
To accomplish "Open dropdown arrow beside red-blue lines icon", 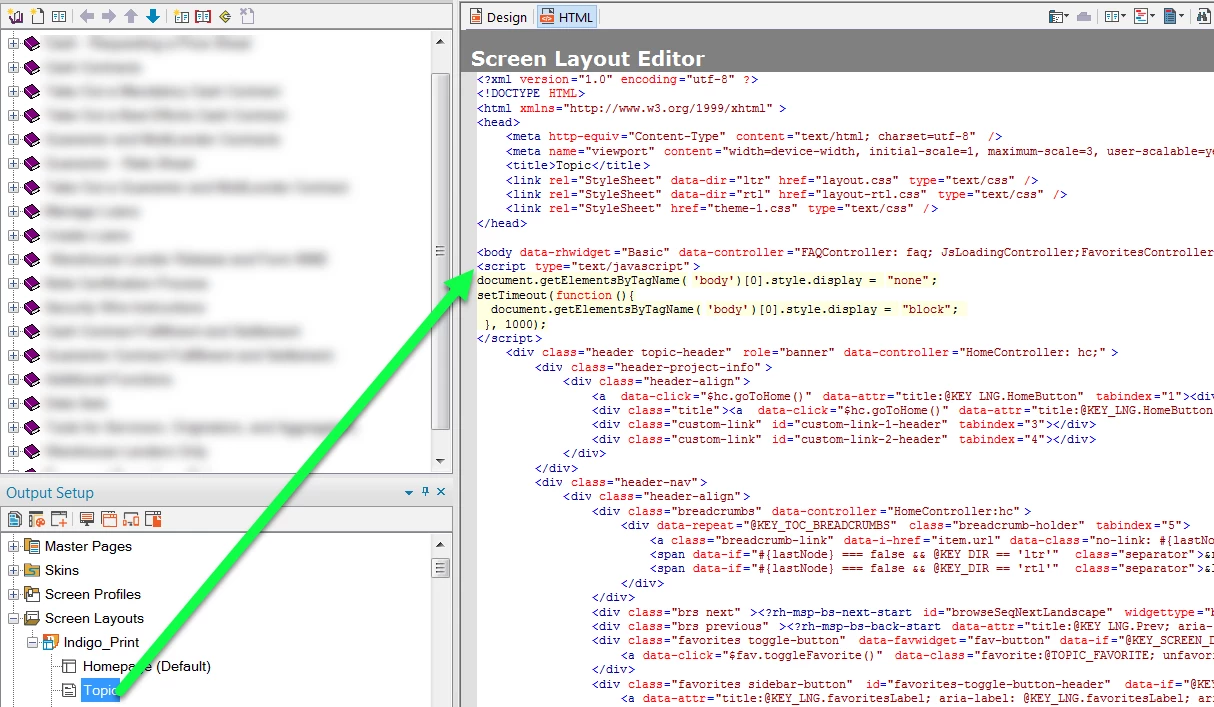I will (x=1153, y=16).
